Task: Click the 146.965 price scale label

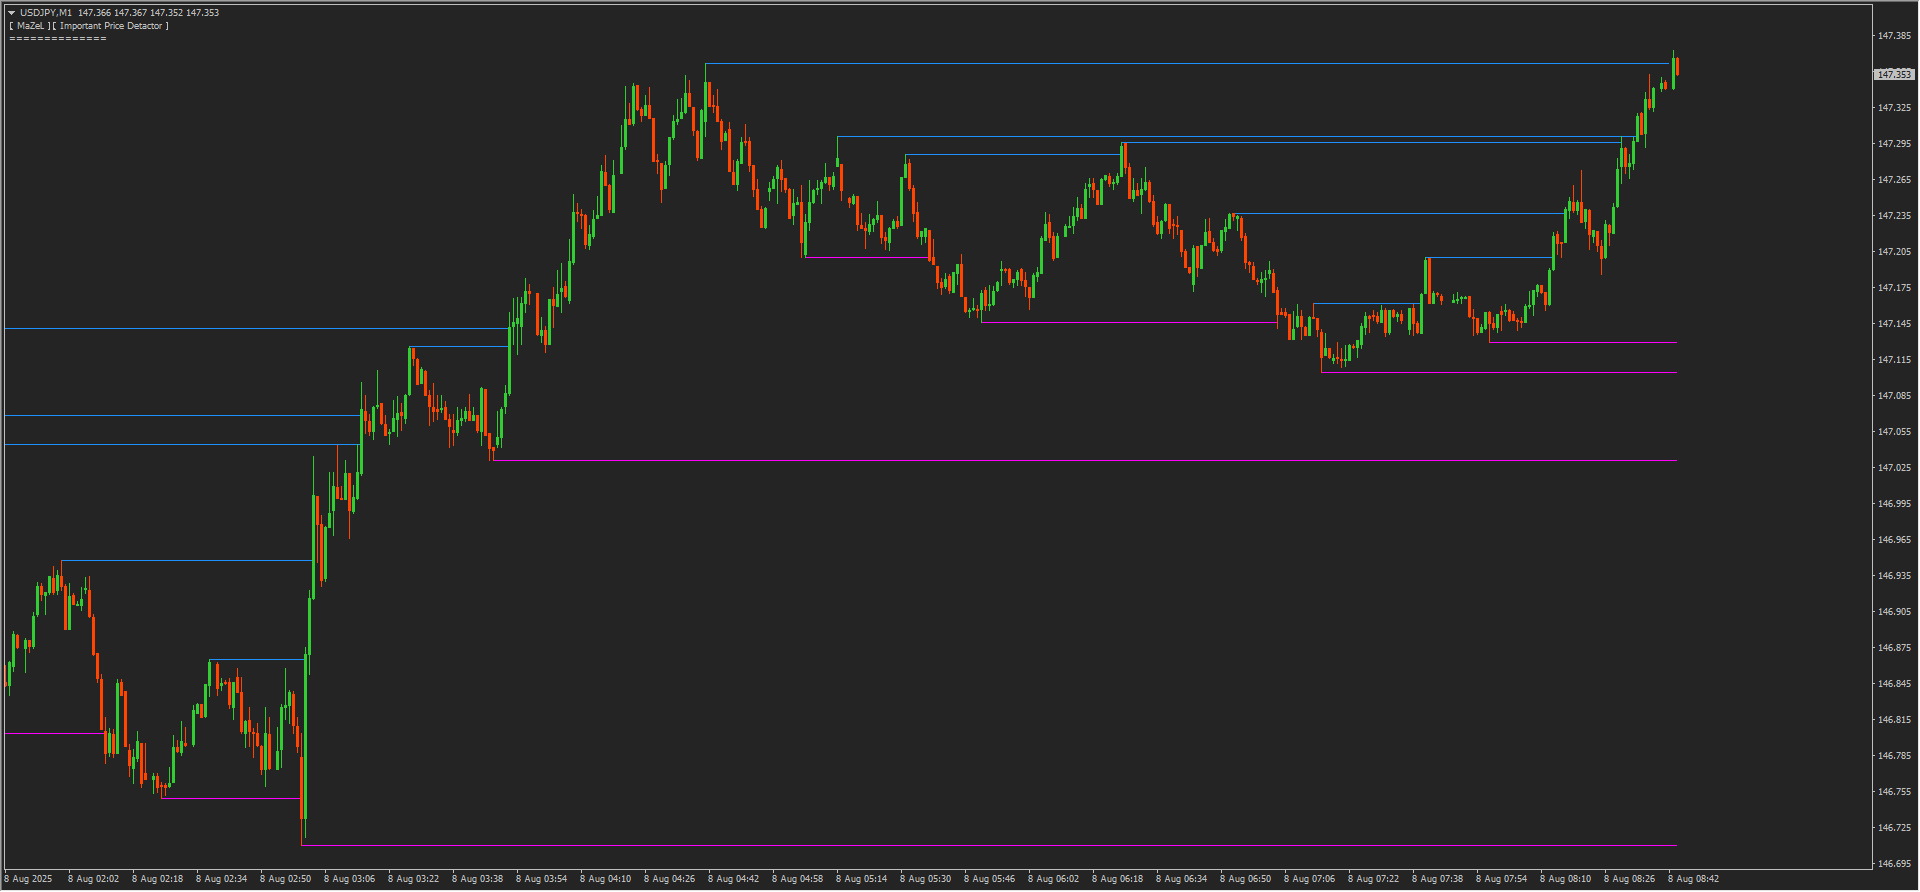Action: [1894, 540]
